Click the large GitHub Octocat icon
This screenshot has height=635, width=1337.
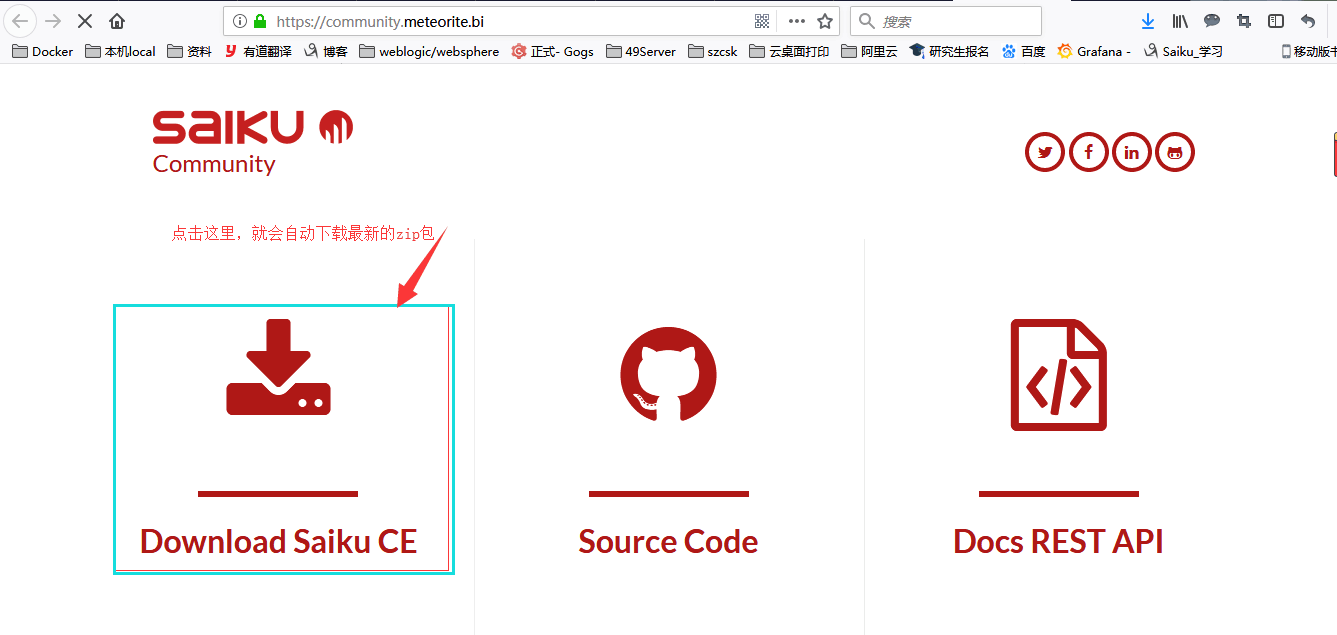[668, 375]
